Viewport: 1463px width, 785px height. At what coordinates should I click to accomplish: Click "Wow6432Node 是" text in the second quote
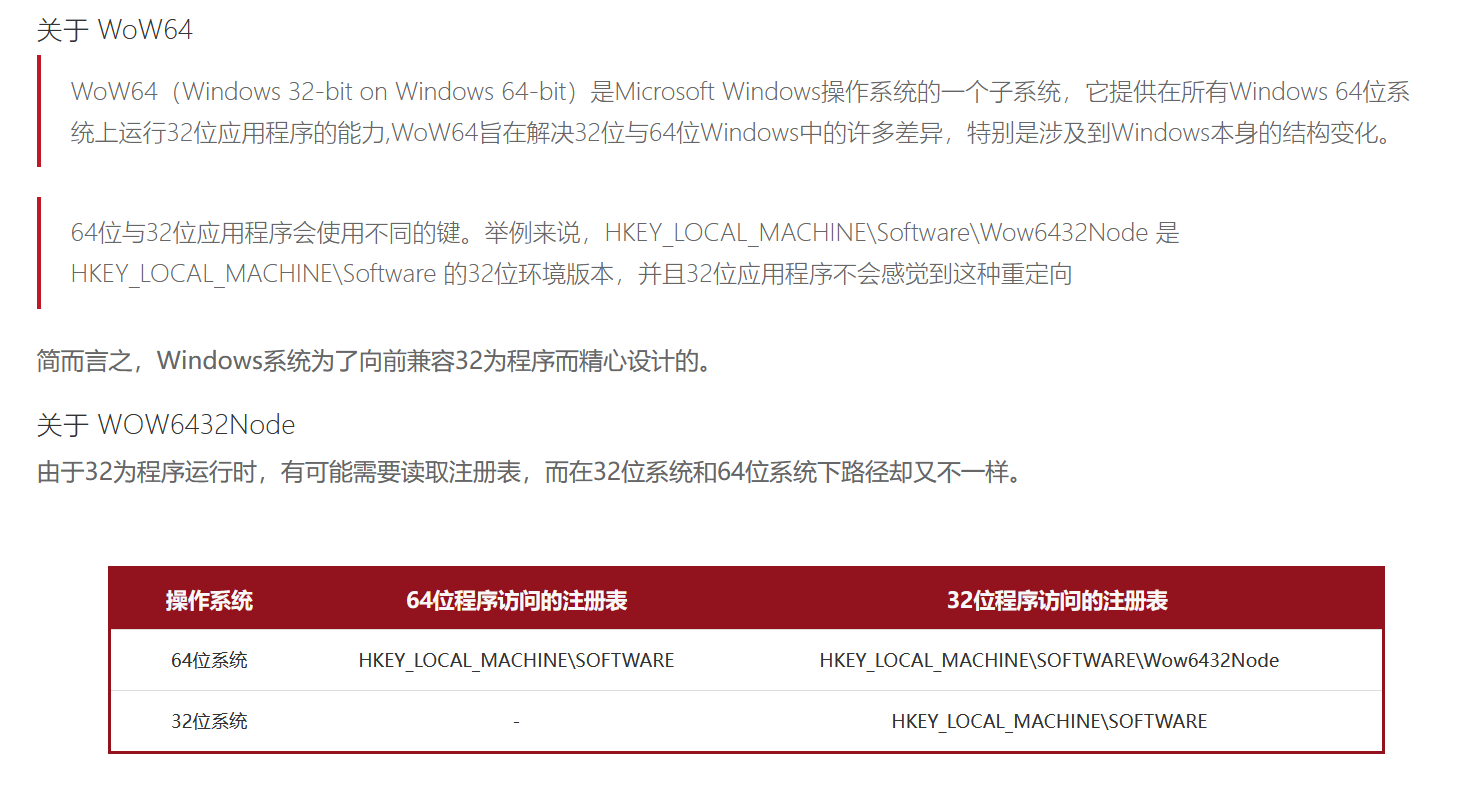click(1080, 233)
